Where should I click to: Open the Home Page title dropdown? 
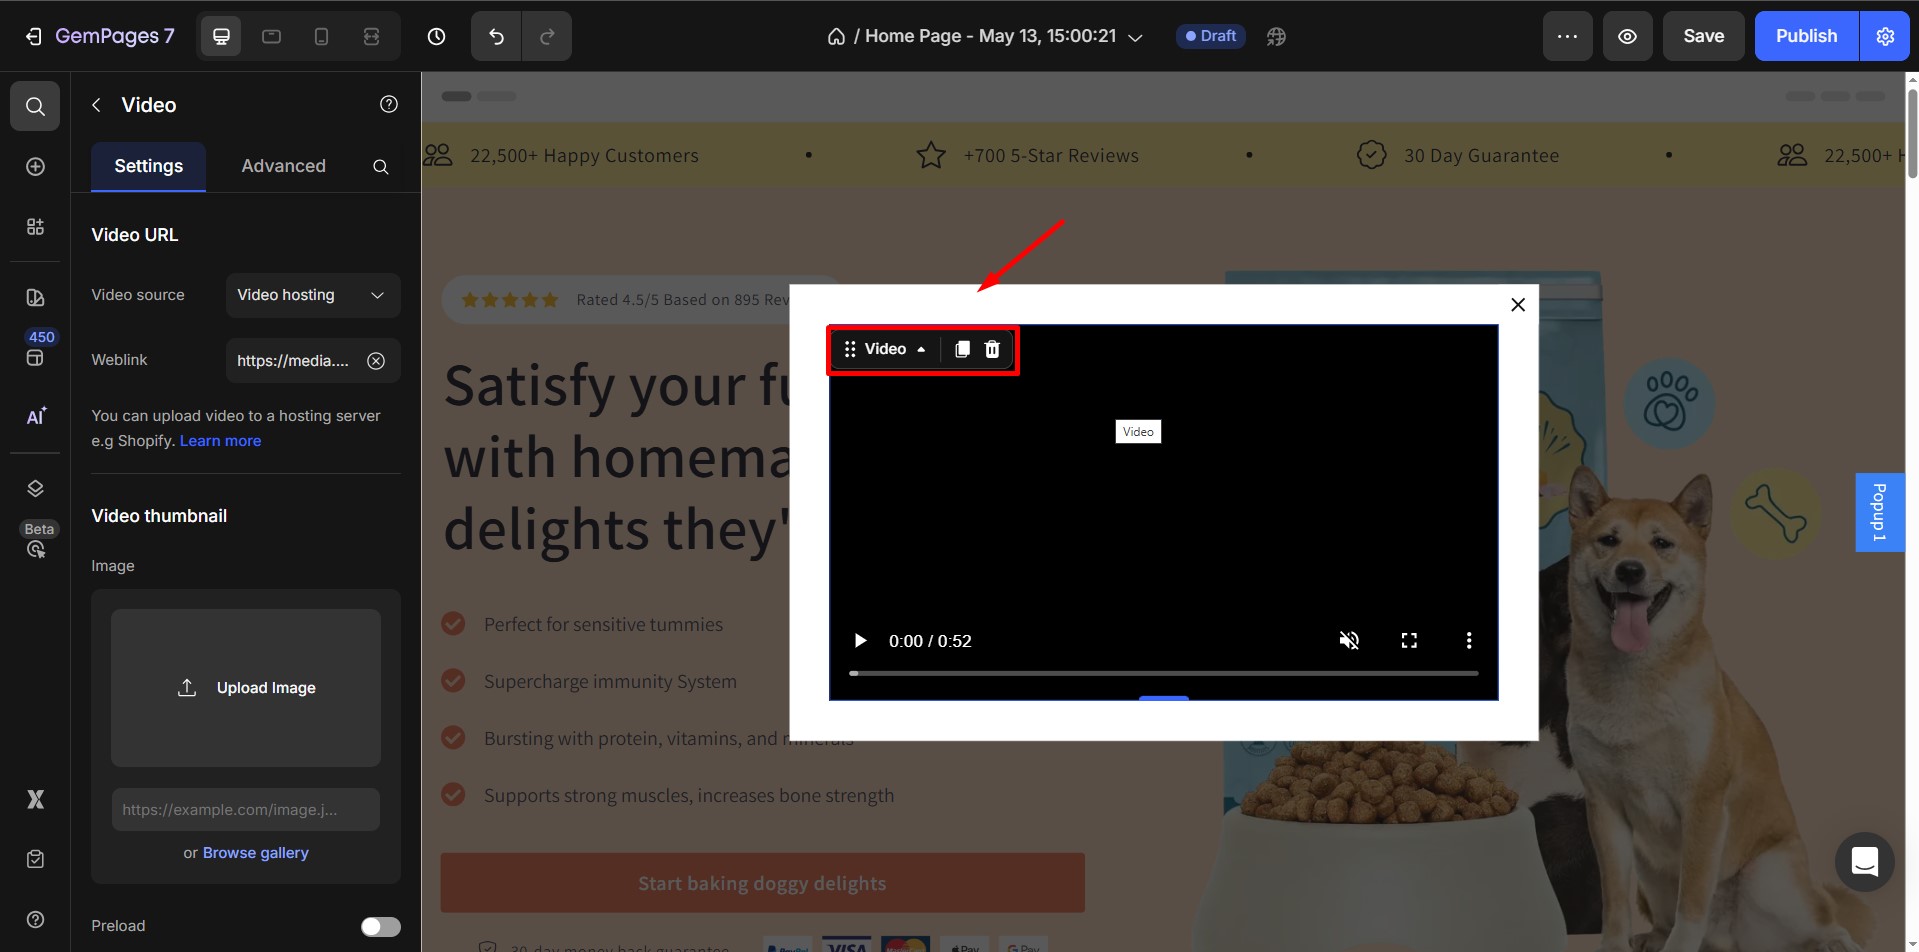pos(1135,36)
